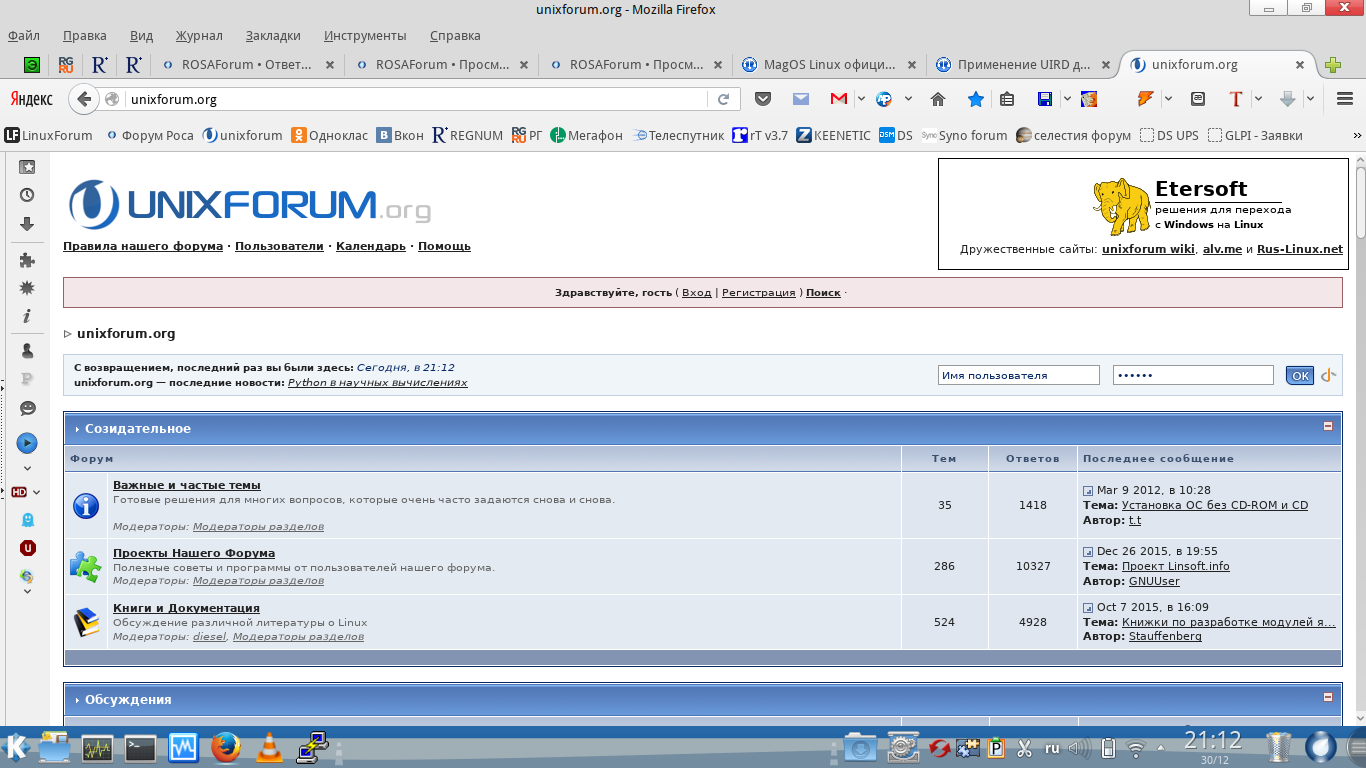
Task: Open the Правка menu
Action: [84, 35]
